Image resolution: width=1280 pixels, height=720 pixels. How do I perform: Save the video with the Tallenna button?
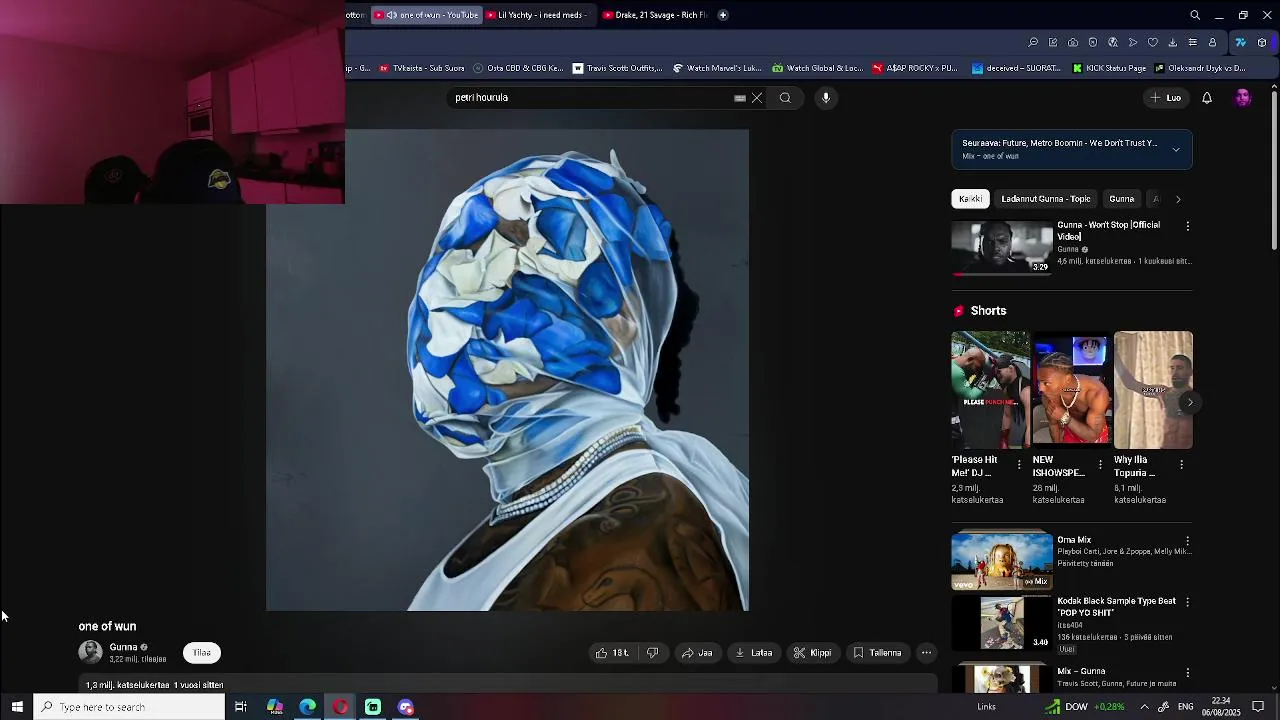click(877, 653)
